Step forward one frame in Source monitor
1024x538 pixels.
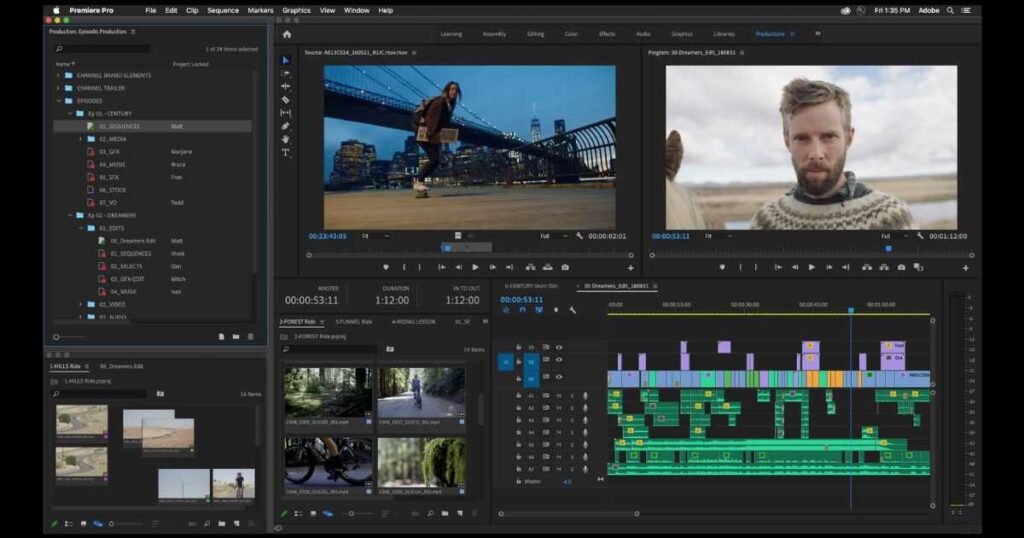point(492,267)
